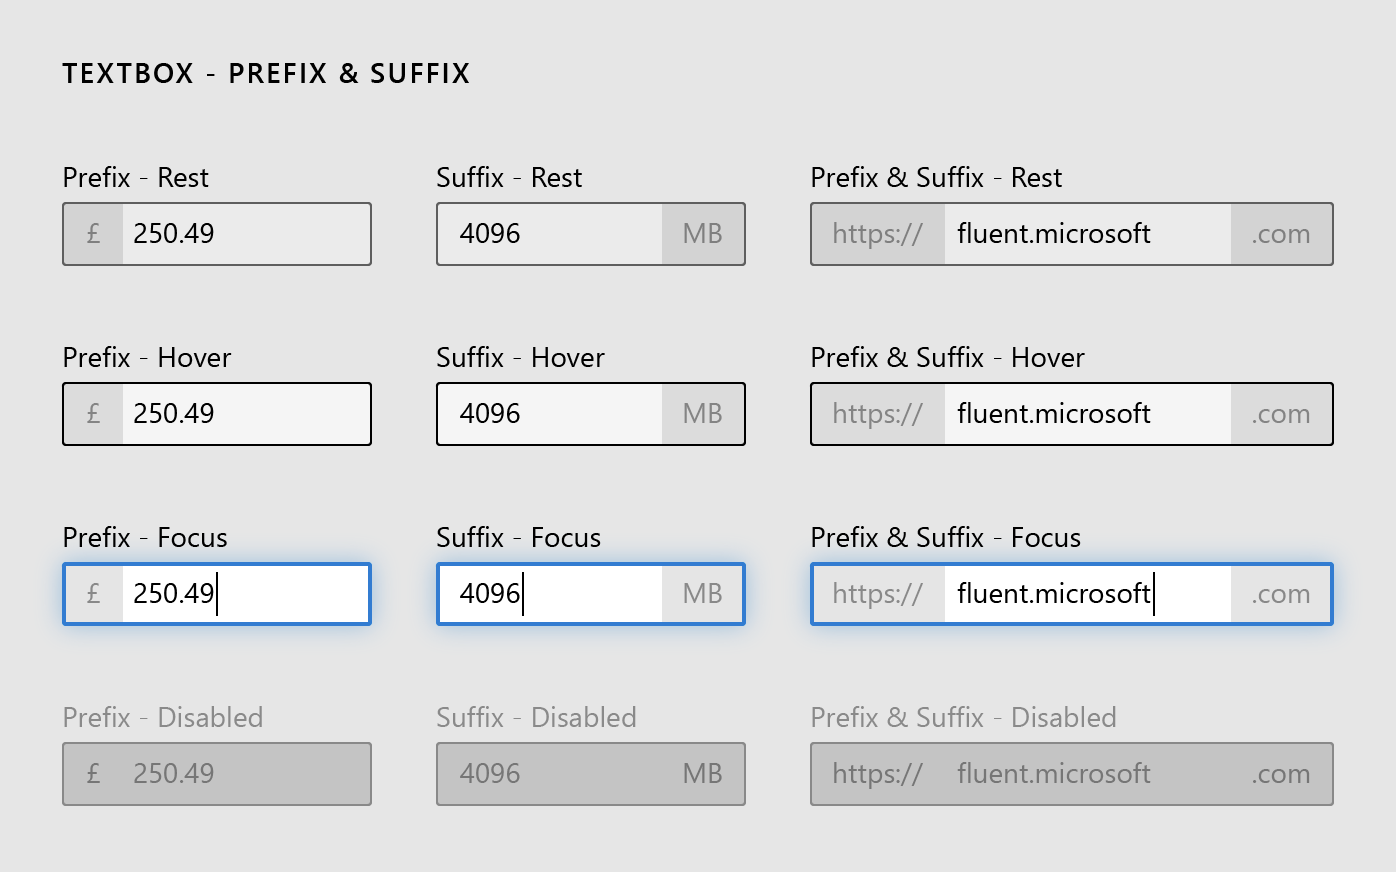Click the 250.49 value in Prefix - Hover
The height and width of the screenshot is (872, 1396).
coord(172,414)
